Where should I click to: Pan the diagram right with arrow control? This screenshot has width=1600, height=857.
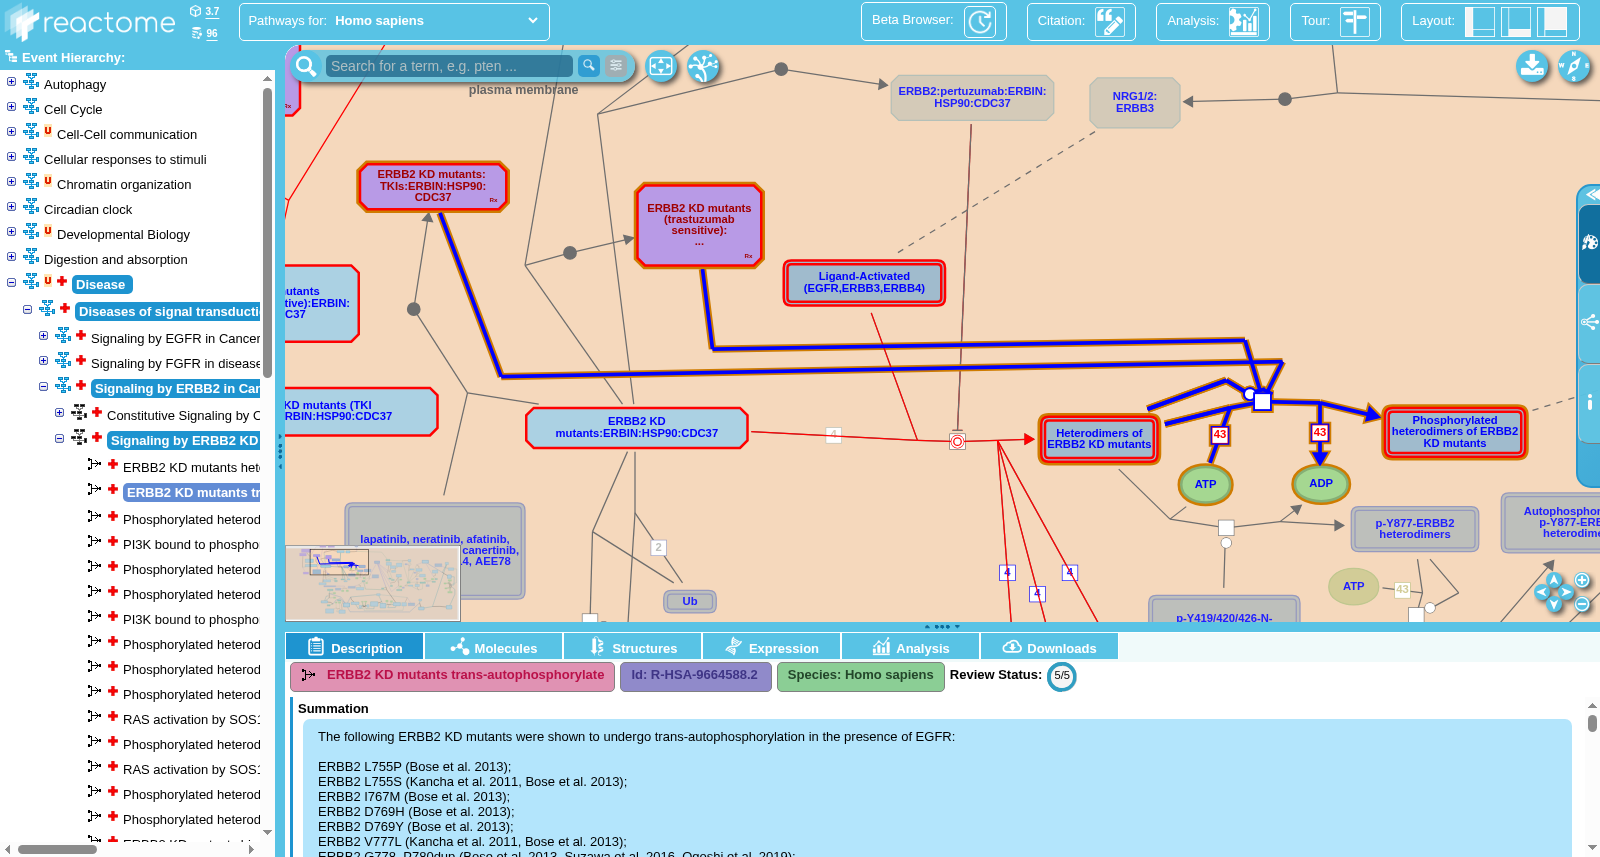(1566, 592)
